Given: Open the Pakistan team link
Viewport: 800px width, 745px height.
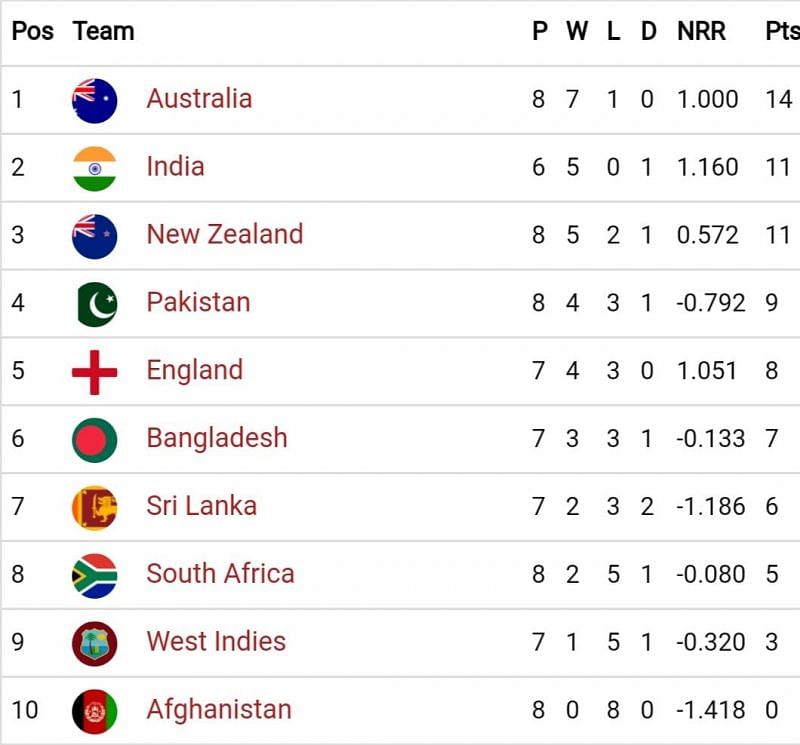Looking at the screenshot, I should pos(198,303).
